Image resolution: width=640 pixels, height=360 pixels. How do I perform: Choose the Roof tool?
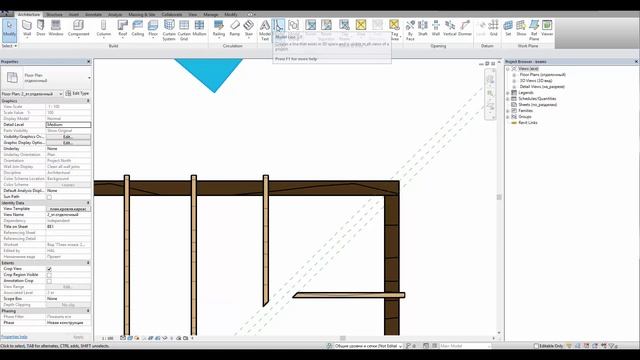point(122,29)
